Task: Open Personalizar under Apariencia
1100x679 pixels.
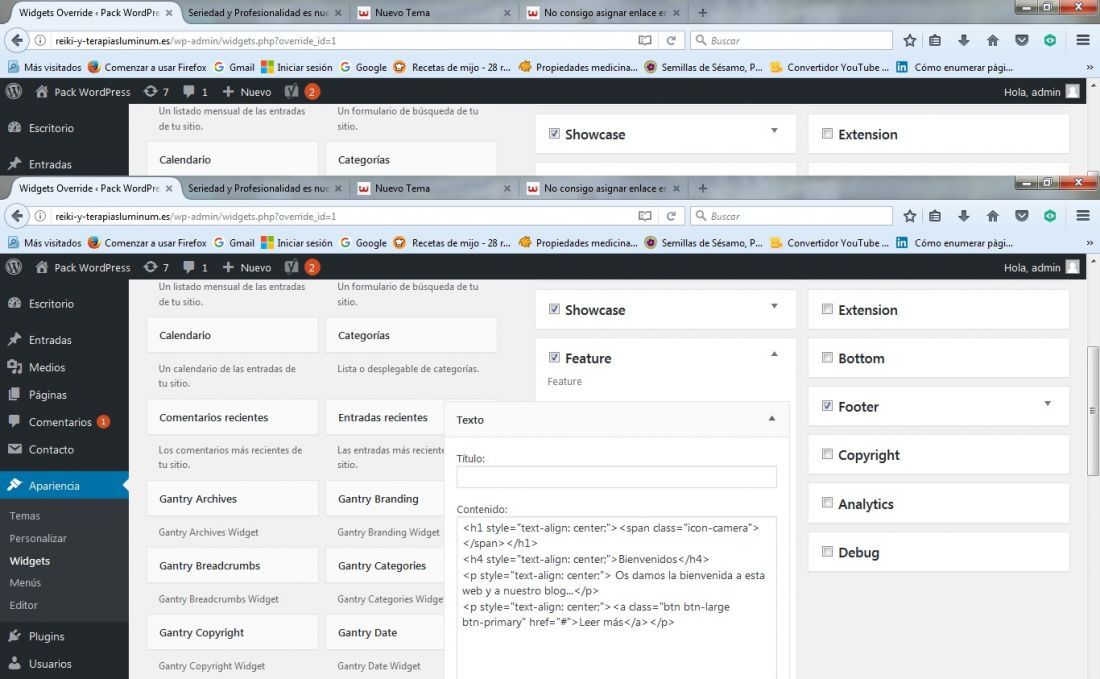Action: (x=38, y=538)
